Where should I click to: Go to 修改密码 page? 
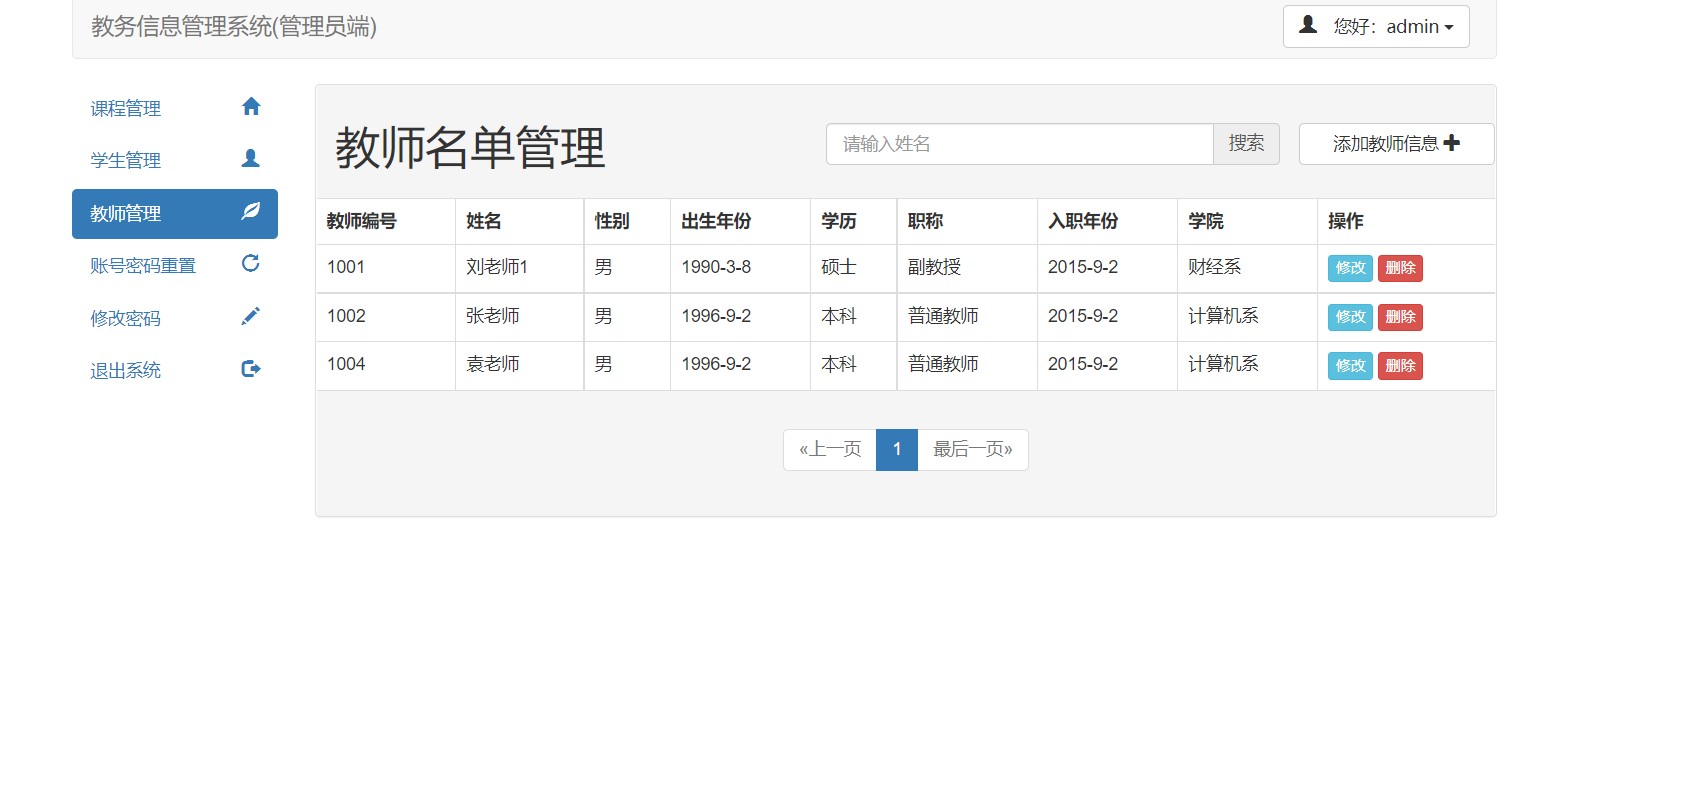click(175, 318)
